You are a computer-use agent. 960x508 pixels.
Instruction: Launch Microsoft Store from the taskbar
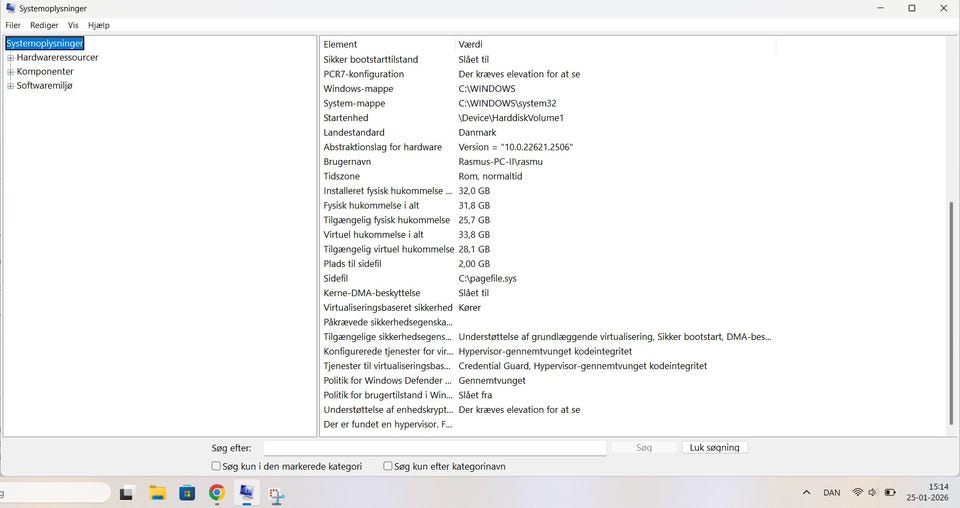187,493
